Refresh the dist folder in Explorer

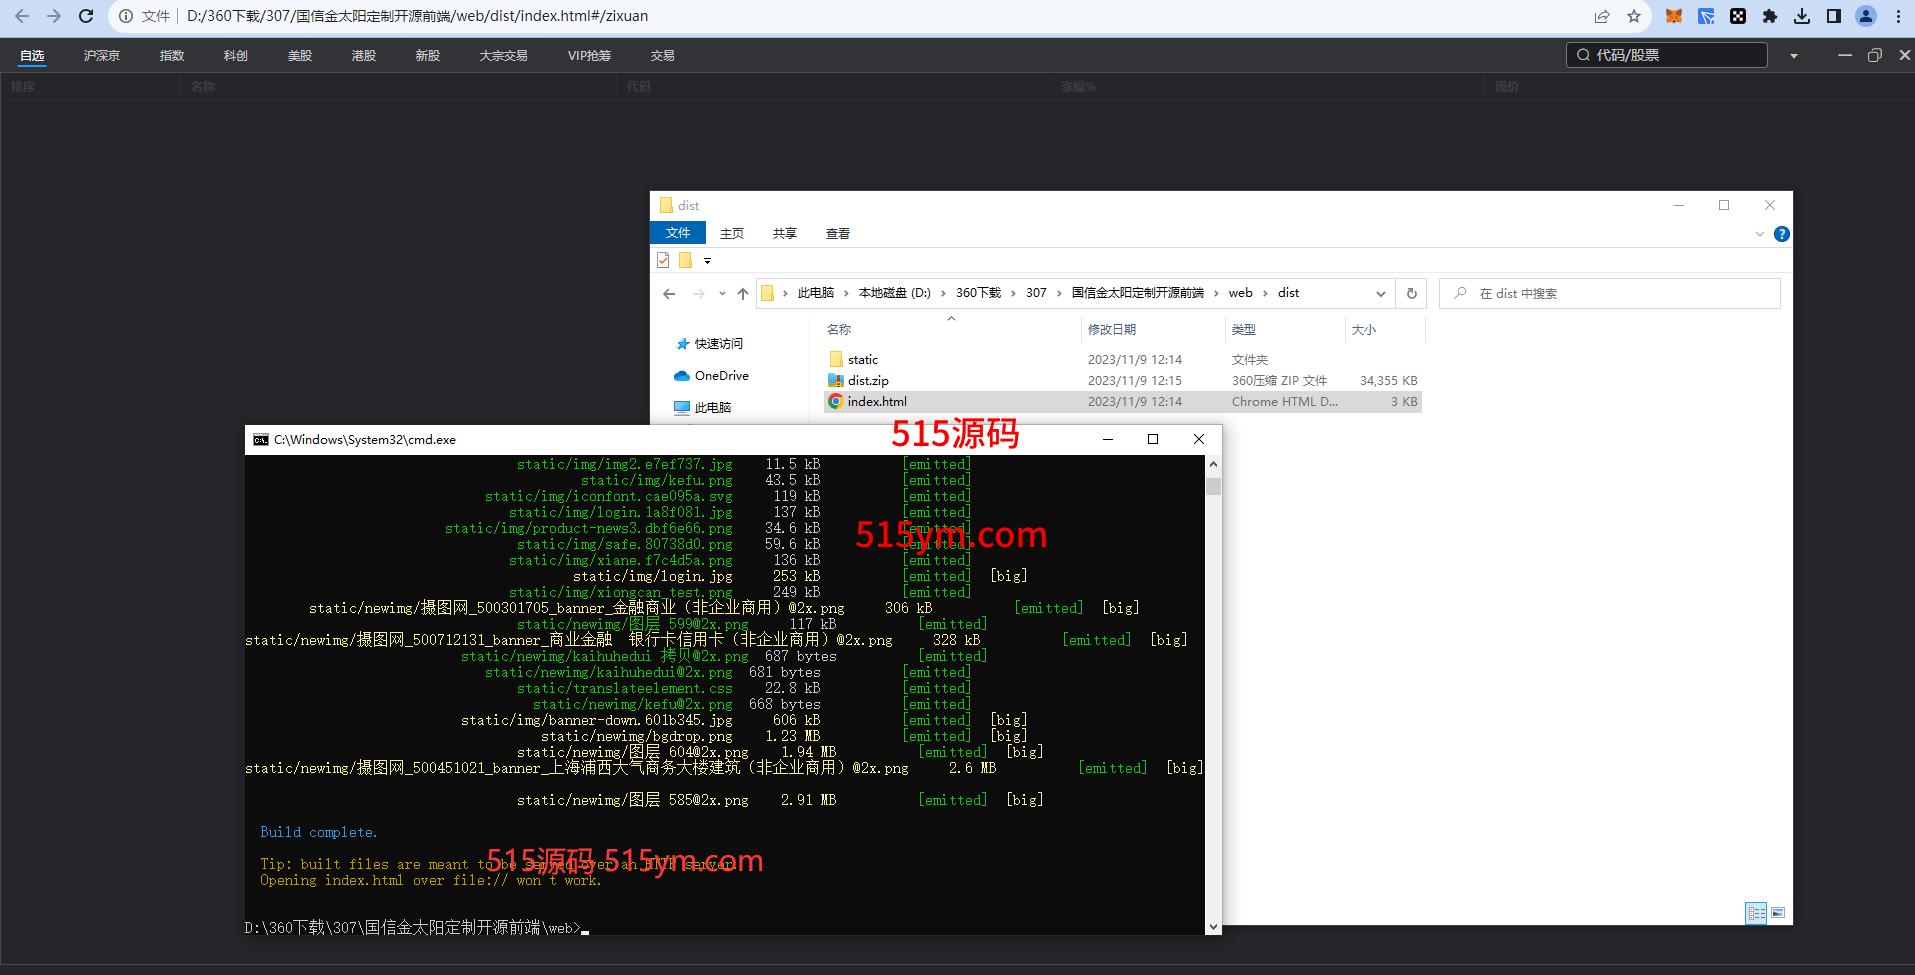[1411, 293]
